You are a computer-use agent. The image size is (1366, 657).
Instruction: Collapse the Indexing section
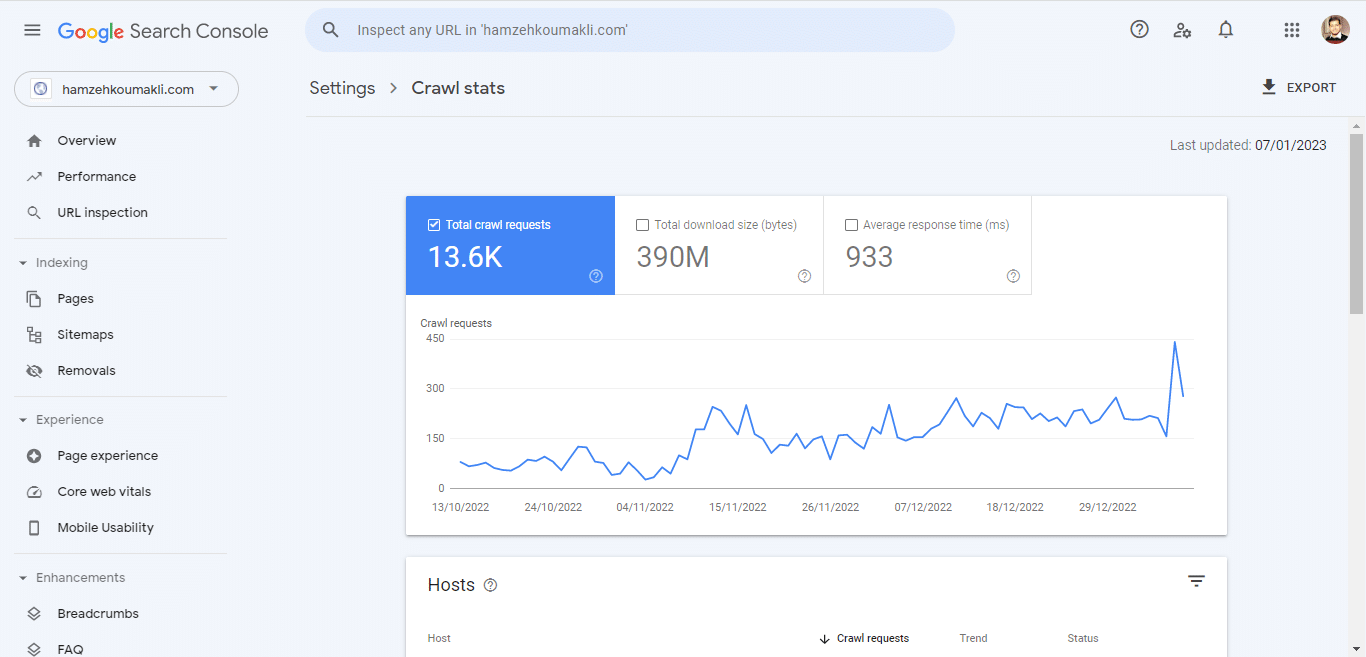click(23, 263)
